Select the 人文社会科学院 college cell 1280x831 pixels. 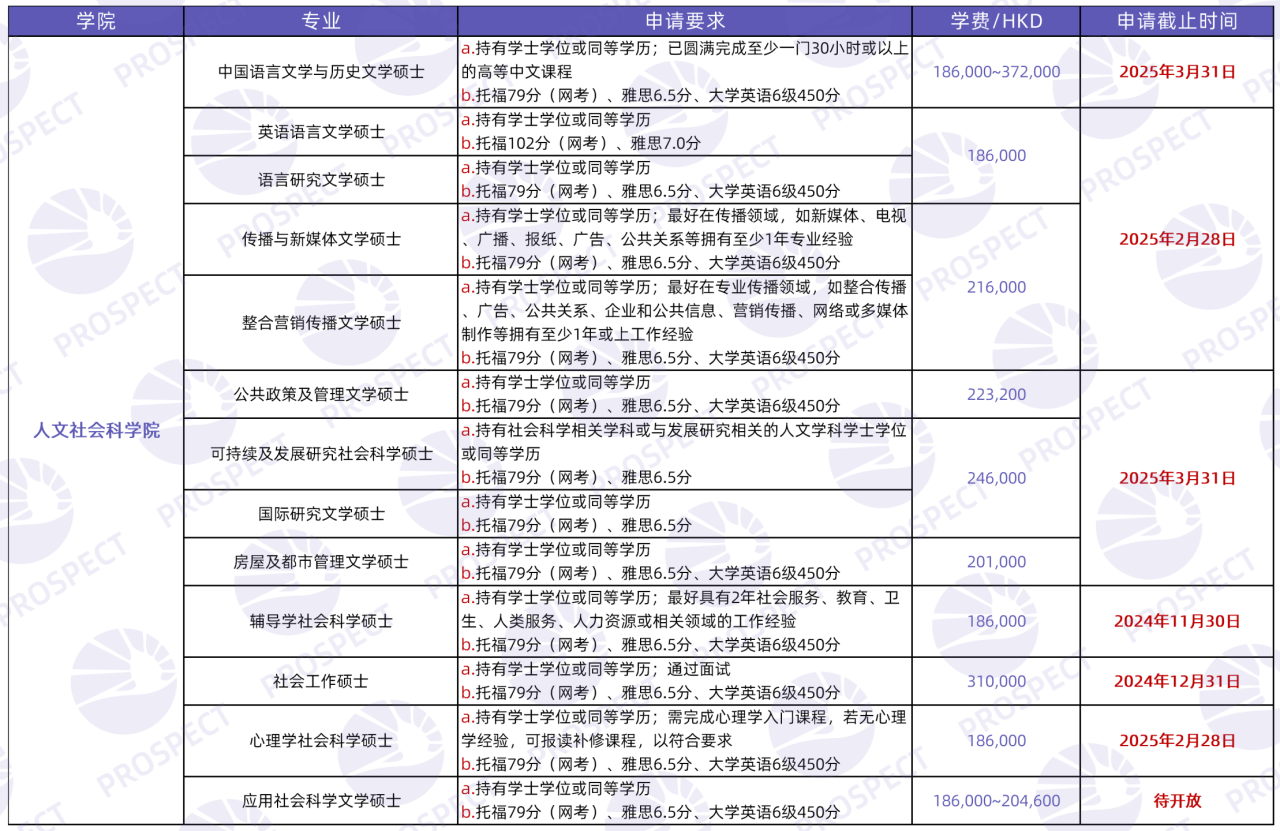pos(96,431)
